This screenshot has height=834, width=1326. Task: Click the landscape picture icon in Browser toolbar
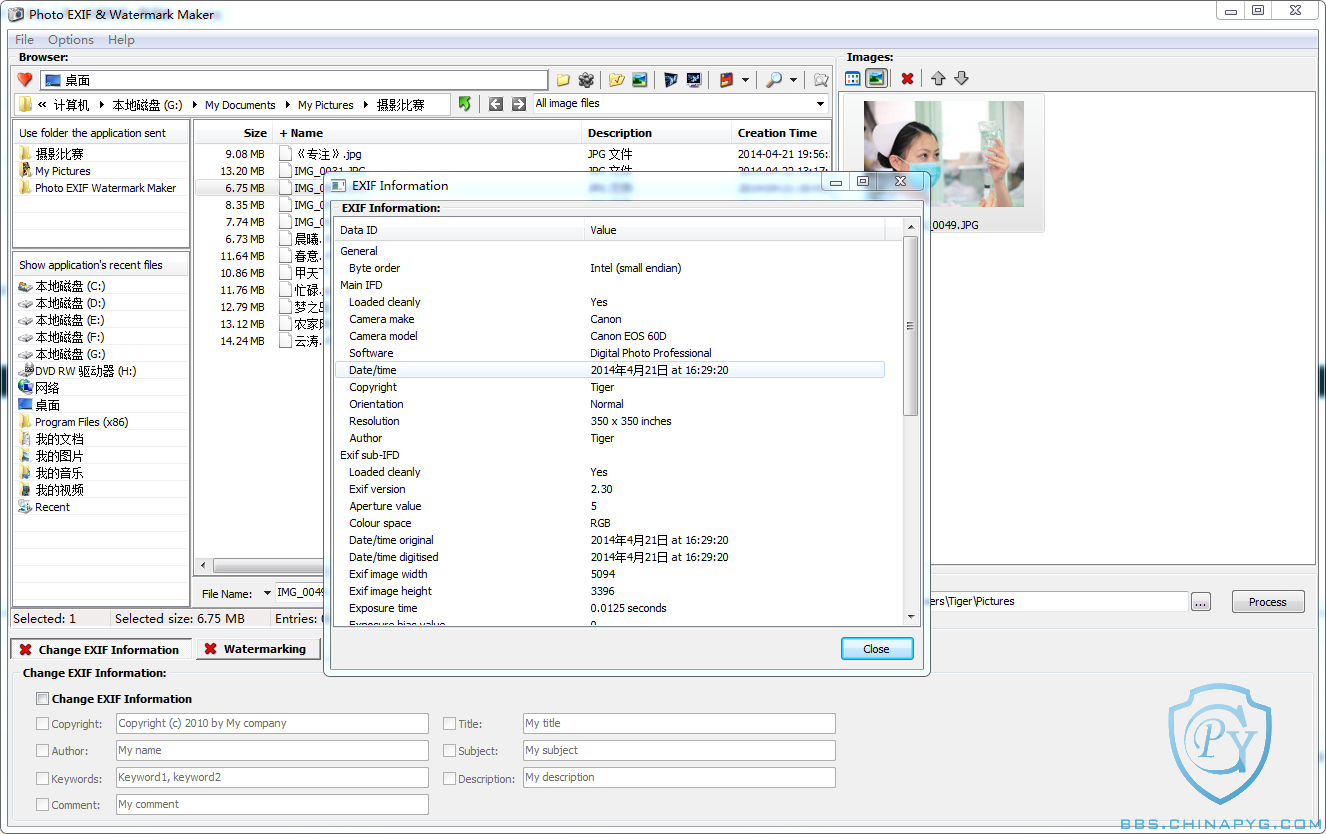(x=640, y=80)
